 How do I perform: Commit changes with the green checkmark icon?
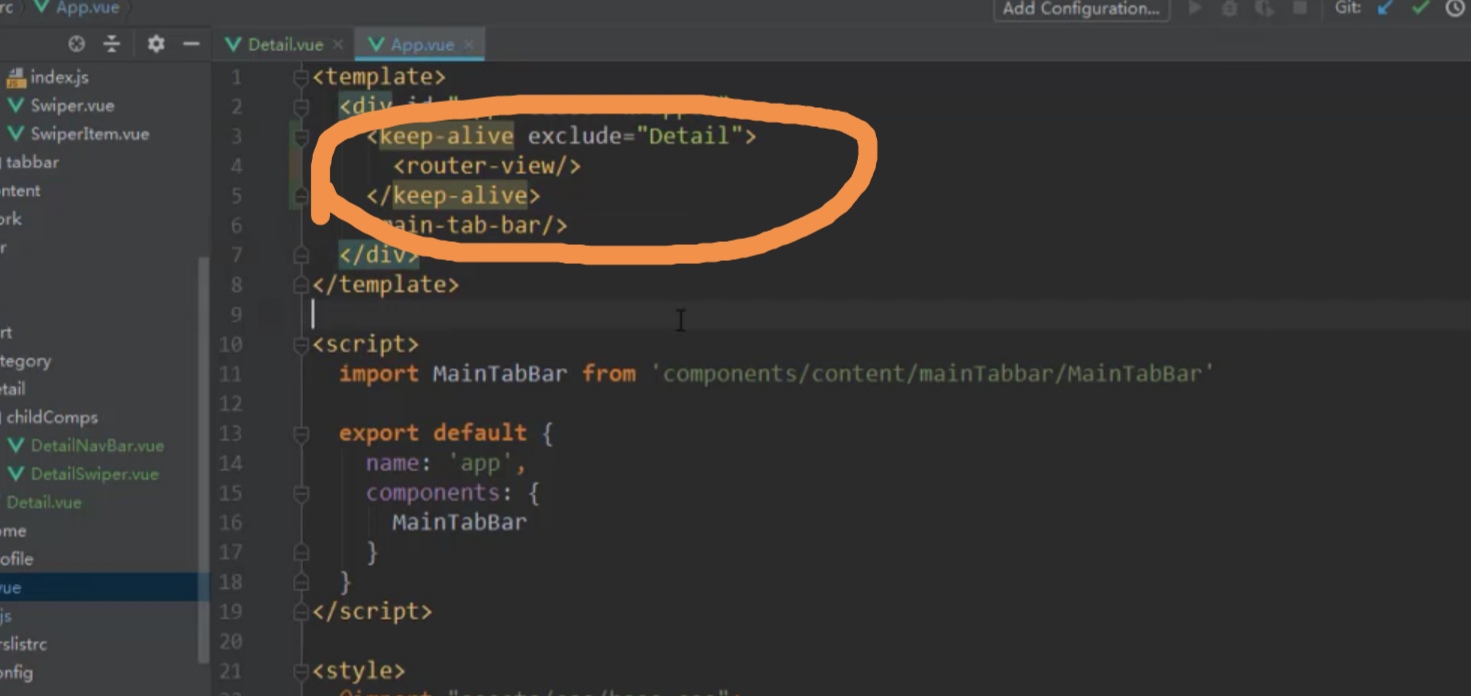[1420, 8]
